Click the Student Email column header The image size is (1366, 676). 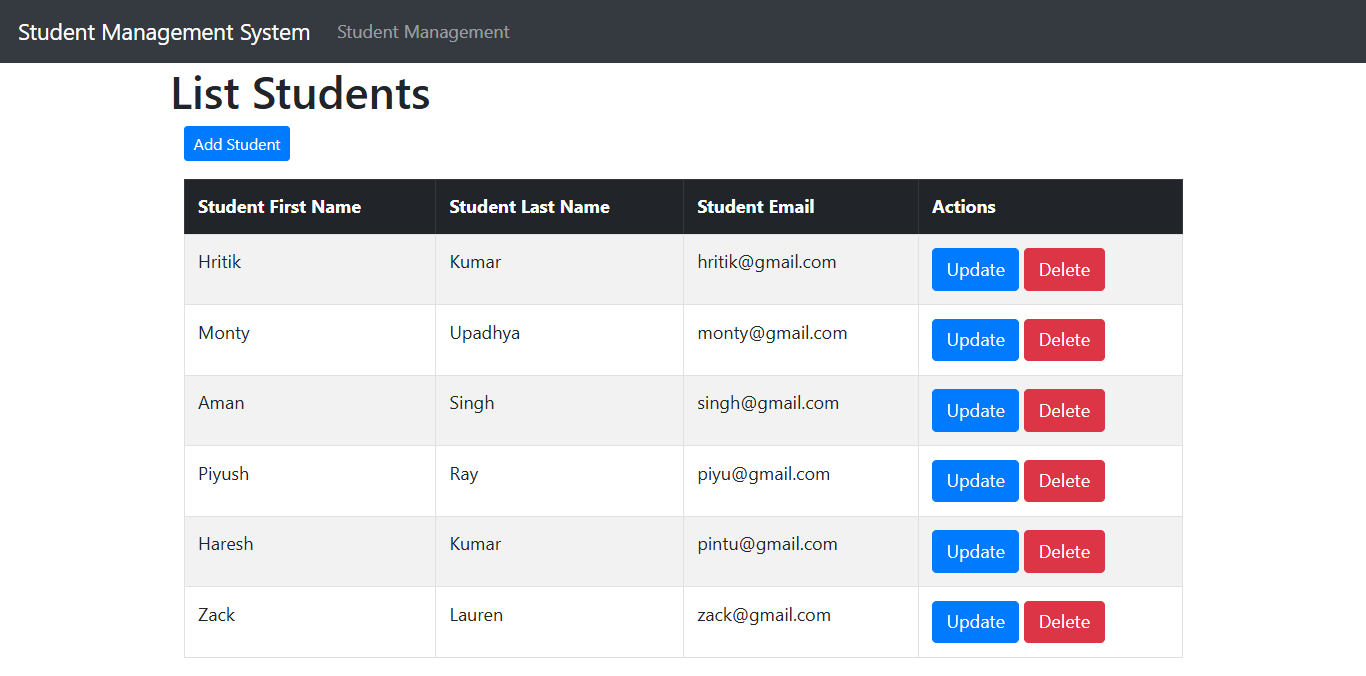click(755, 206)
